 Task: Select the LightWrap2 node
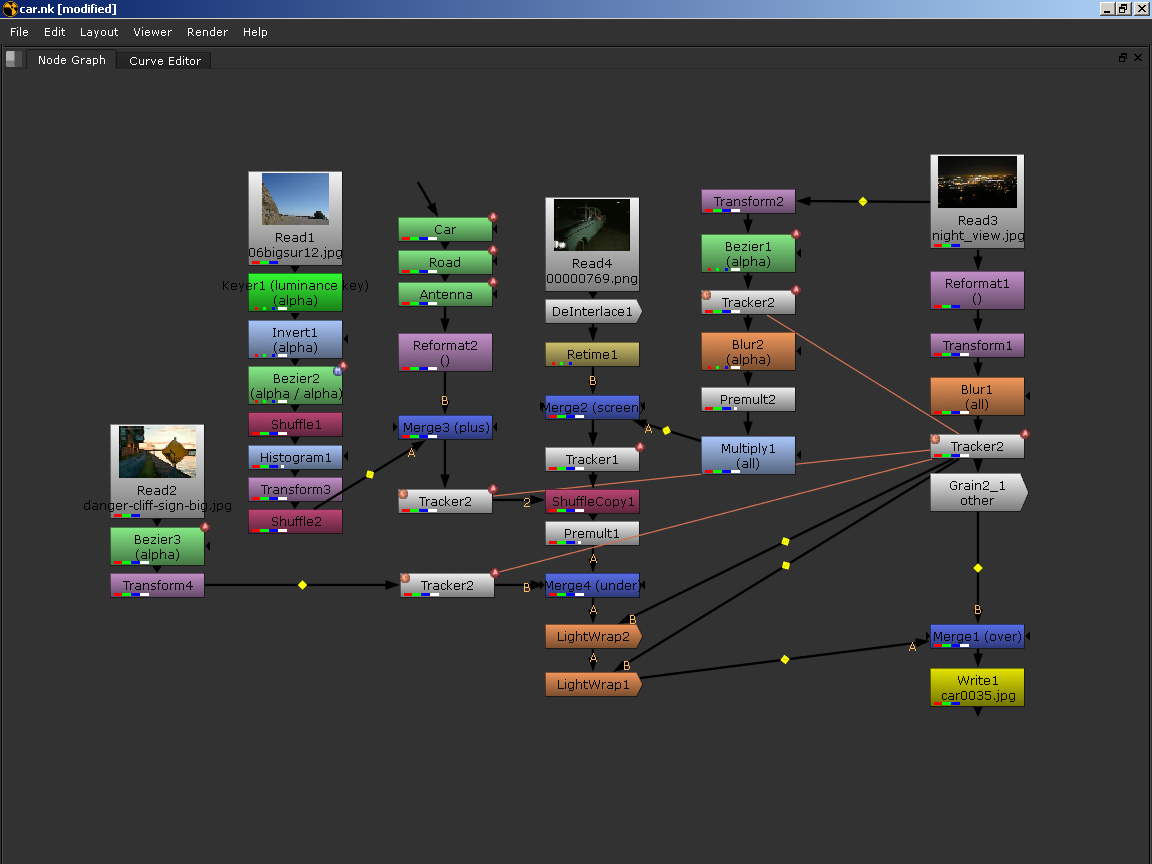(594, 636)
